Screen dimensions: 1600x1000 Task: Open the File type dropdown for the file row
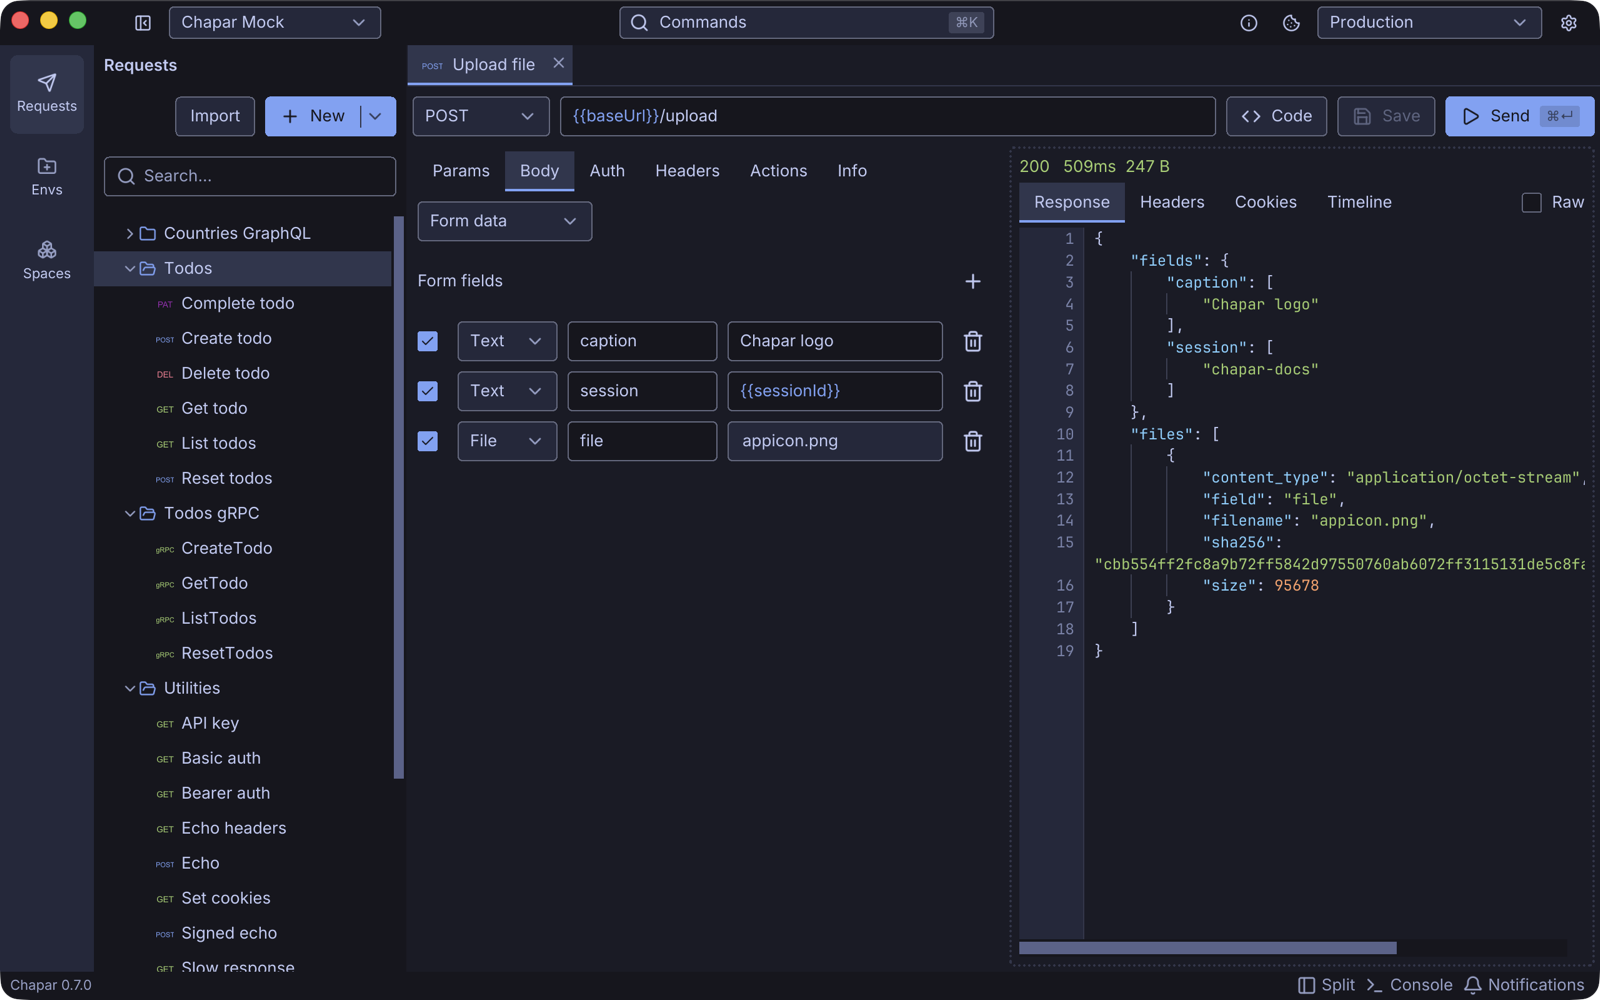click(507, 441)
